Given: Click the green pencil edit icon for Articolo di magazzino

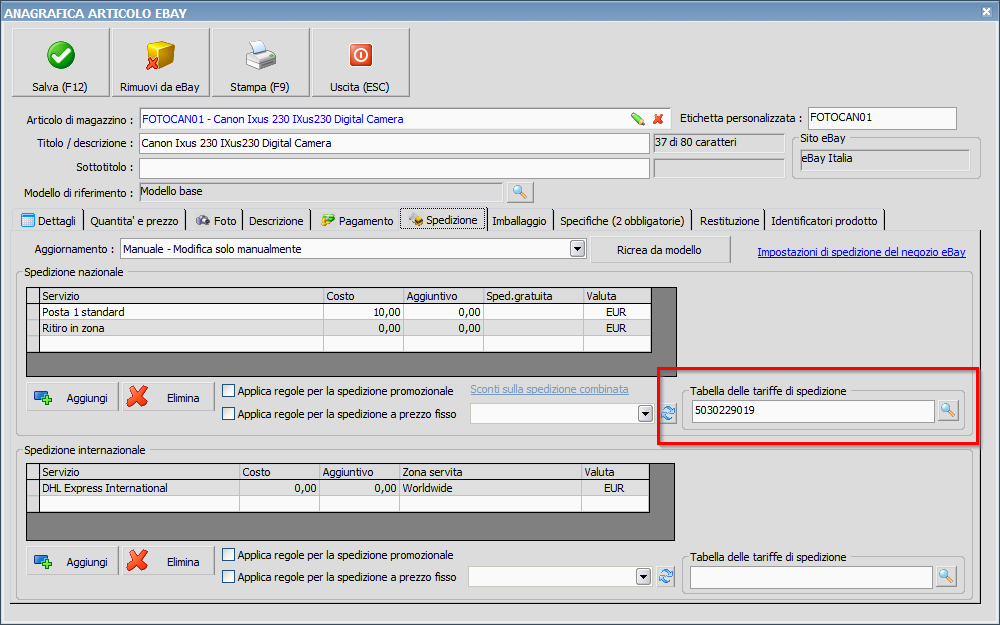Looking at the screenshot, I should (637, 119).
